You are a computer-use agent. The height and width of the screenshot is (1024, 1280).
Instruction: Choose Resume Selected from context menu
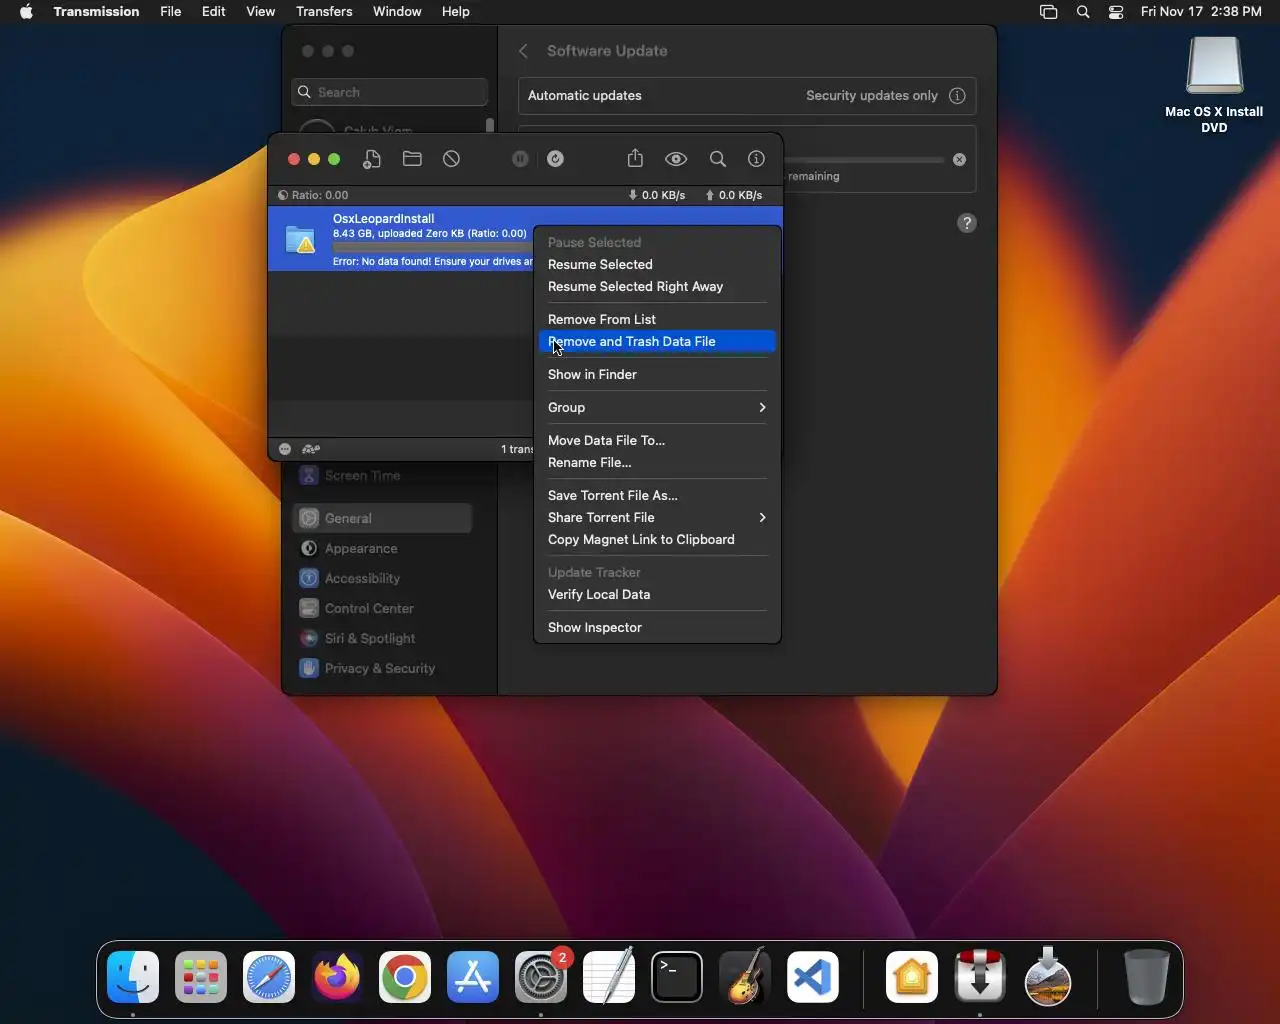tap(657, 264)
